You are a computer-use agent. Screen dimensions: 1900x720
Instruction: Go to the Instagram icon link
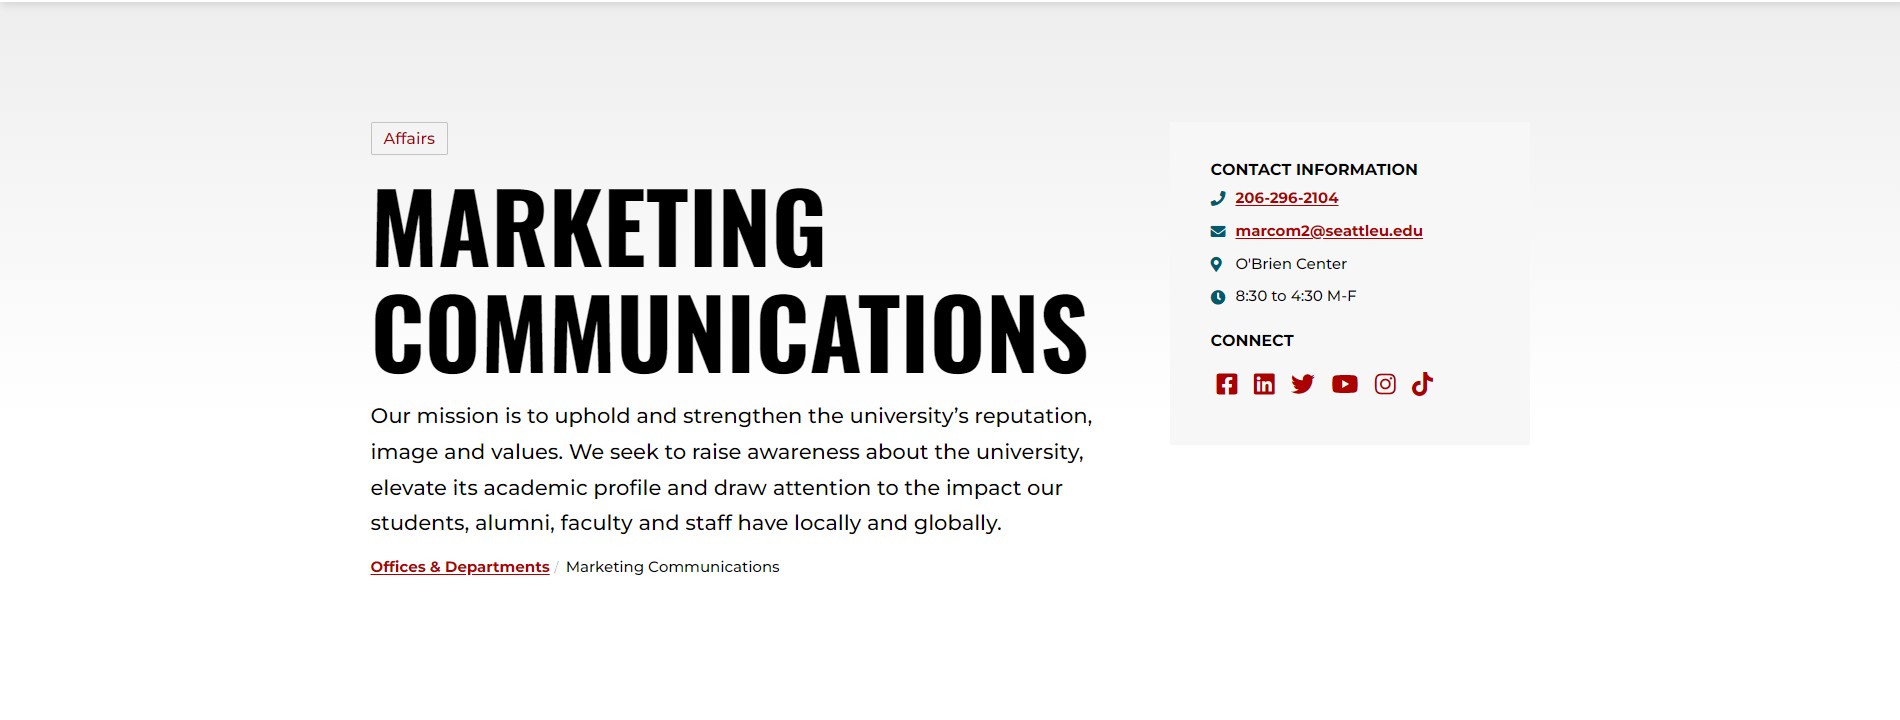(1385, 384)
